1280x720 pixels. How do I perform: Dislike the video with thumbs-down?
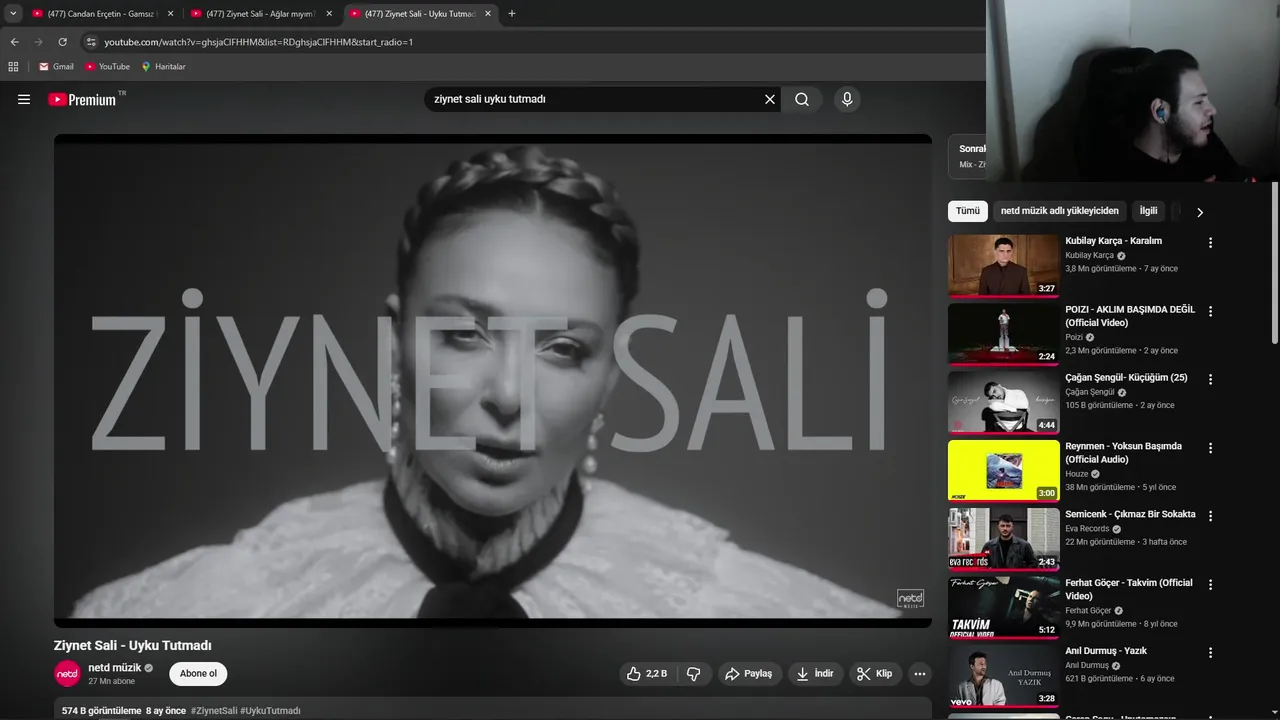(x=694, y=674)
